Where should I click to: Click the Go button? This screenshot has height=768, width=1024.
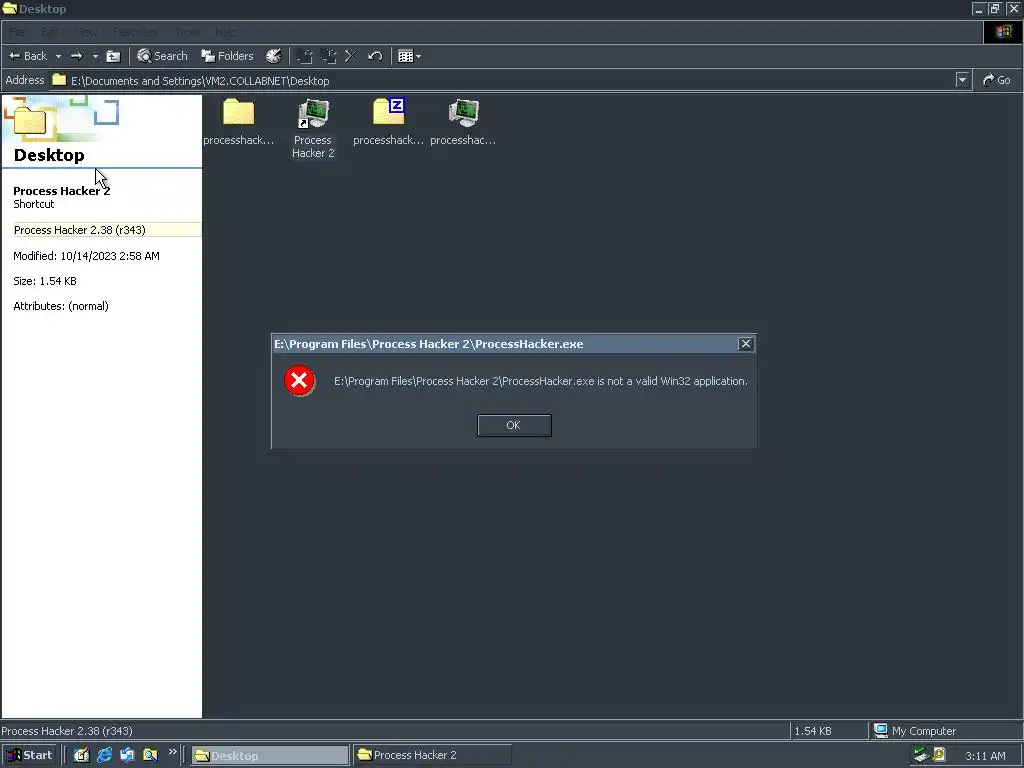[x=997, y=80]
